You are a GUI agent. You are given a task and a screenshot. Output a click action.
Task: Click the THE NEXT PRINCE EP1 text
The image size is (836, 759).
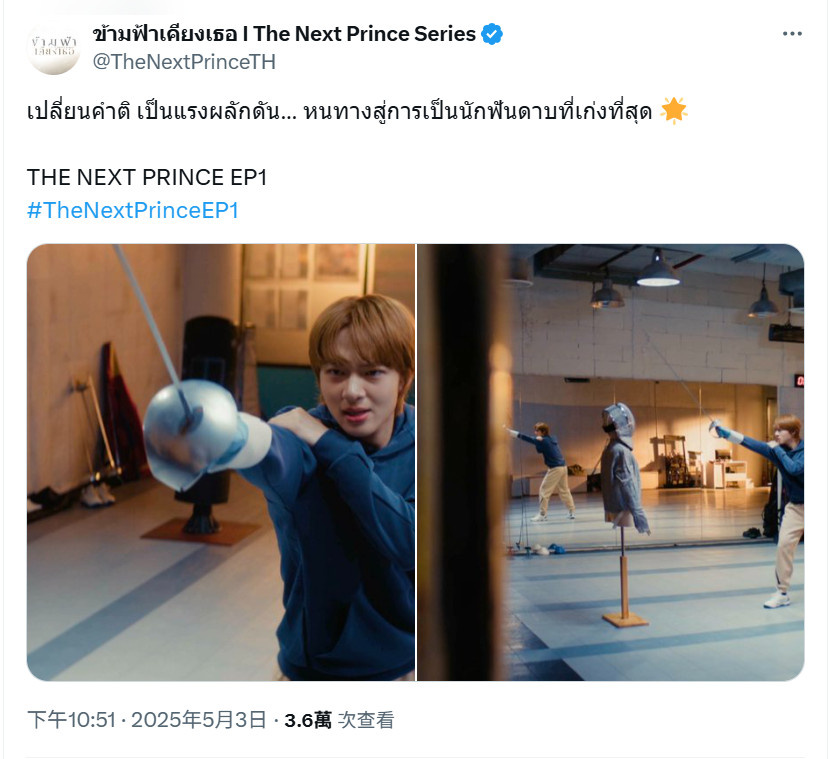click(147, 177)
